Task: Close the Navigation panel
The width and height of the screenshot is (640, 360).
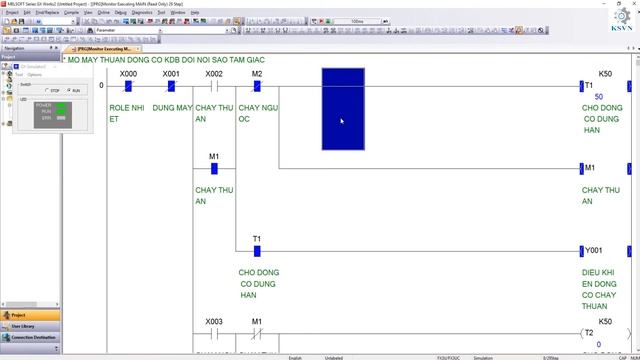Action: coord(56,48)
